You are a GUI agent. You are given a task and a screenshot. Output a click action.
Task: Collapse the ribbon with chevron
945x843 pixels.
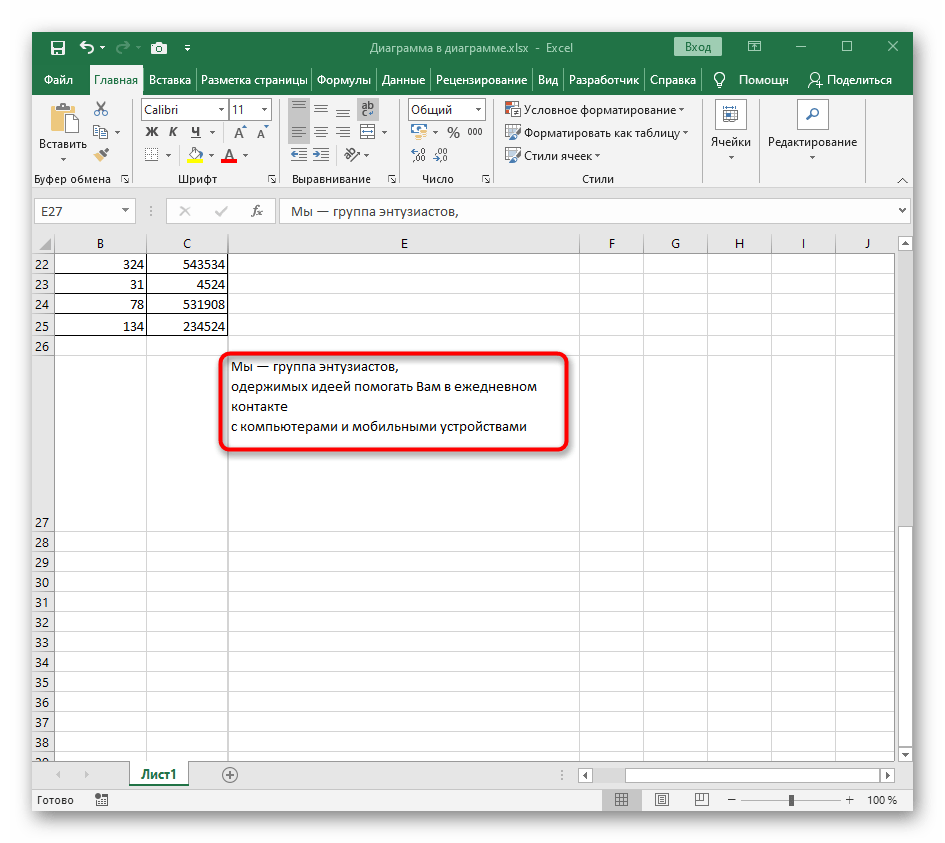point(902,180)
